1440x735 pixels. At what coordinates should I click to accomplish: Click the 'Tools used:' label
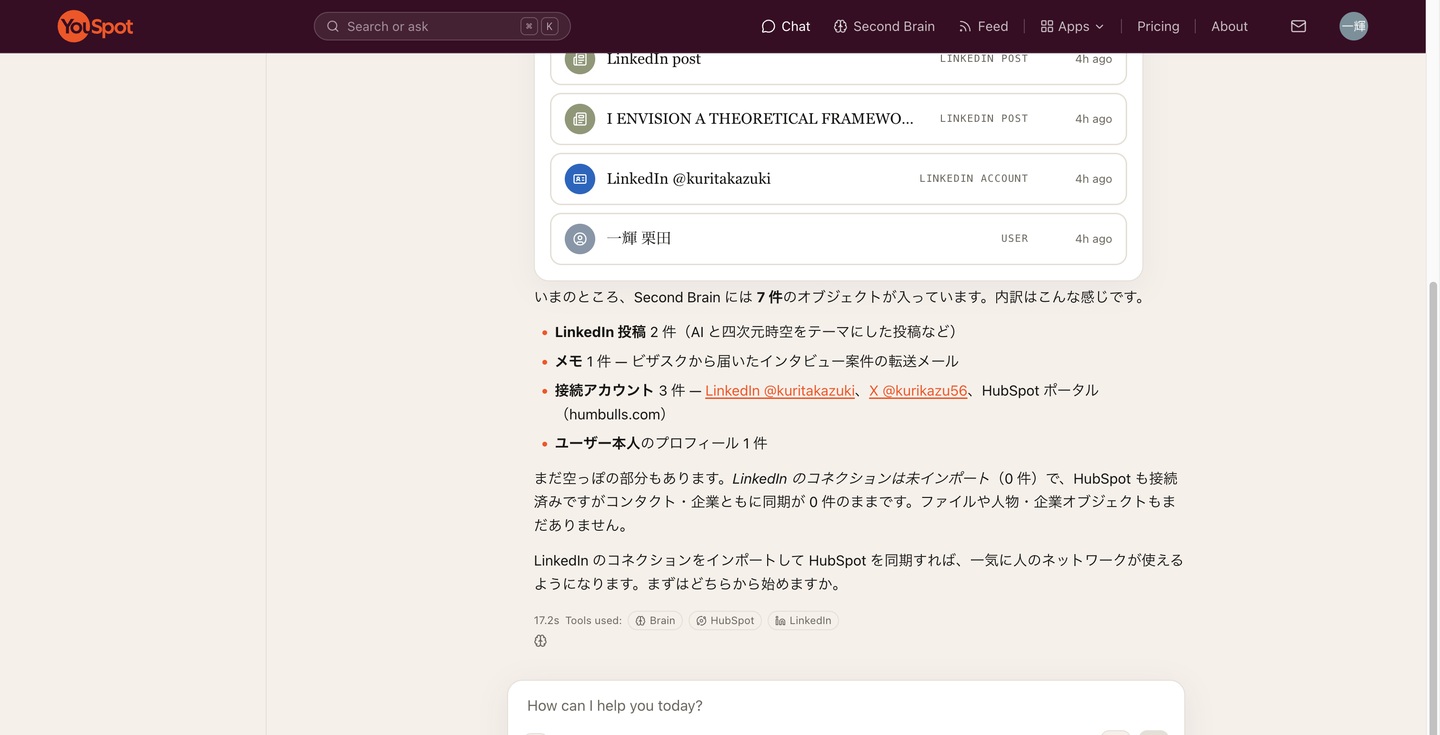pos(593,621)
